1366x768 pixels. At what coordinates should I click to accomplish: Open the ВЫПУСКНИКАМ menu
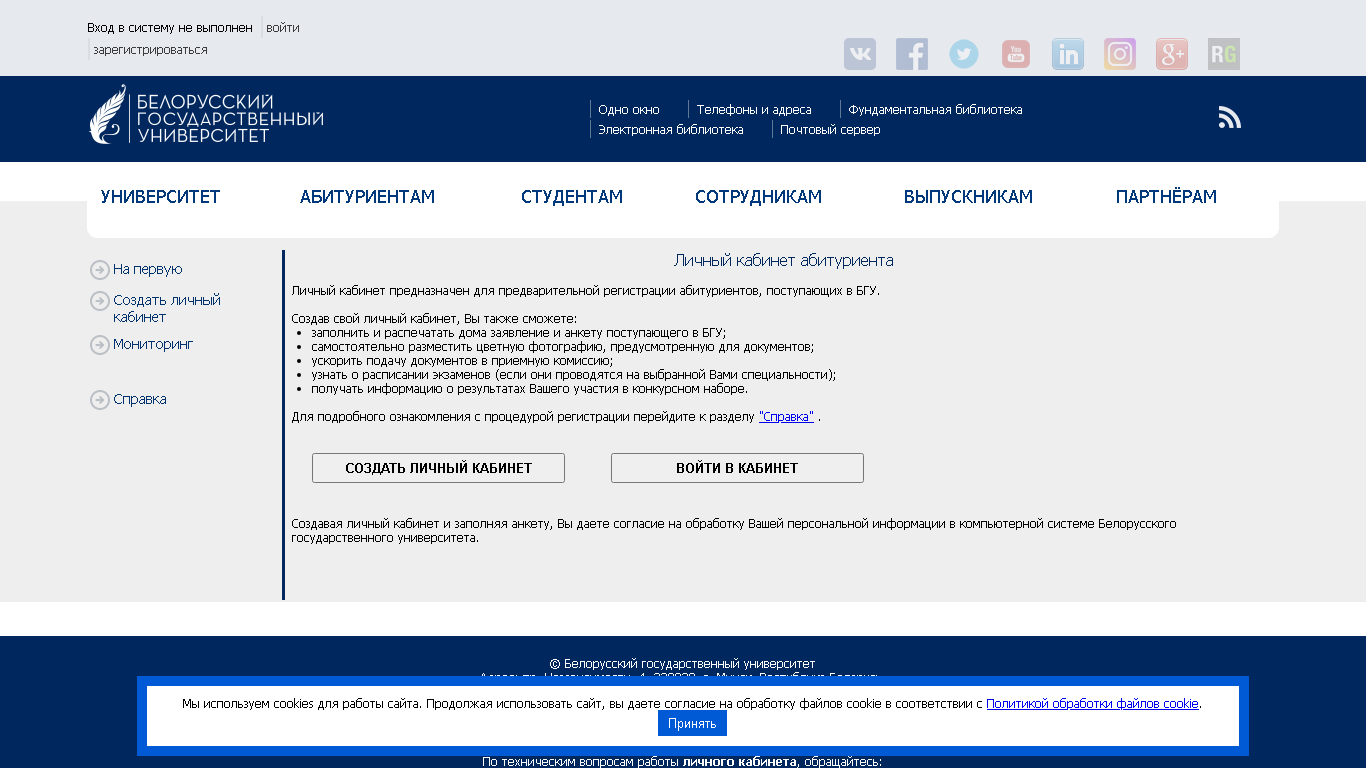point(968,197)
